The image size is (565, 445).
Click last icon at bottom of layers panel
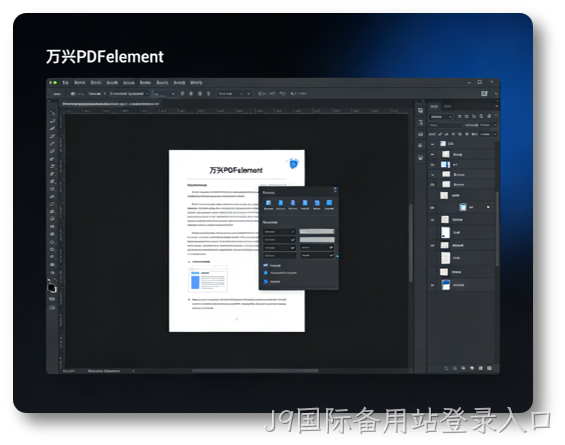[x=489, y=368]
